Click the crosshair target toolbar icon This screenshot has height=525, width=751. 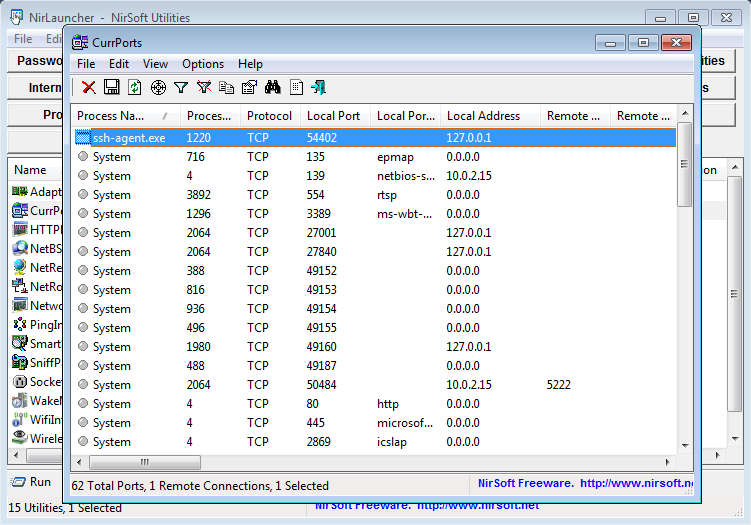click(158, 88)
